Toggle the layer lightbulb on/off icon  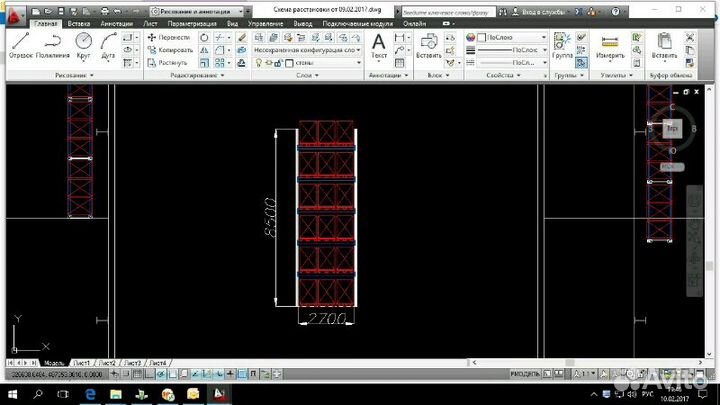[x=257, y=61]
